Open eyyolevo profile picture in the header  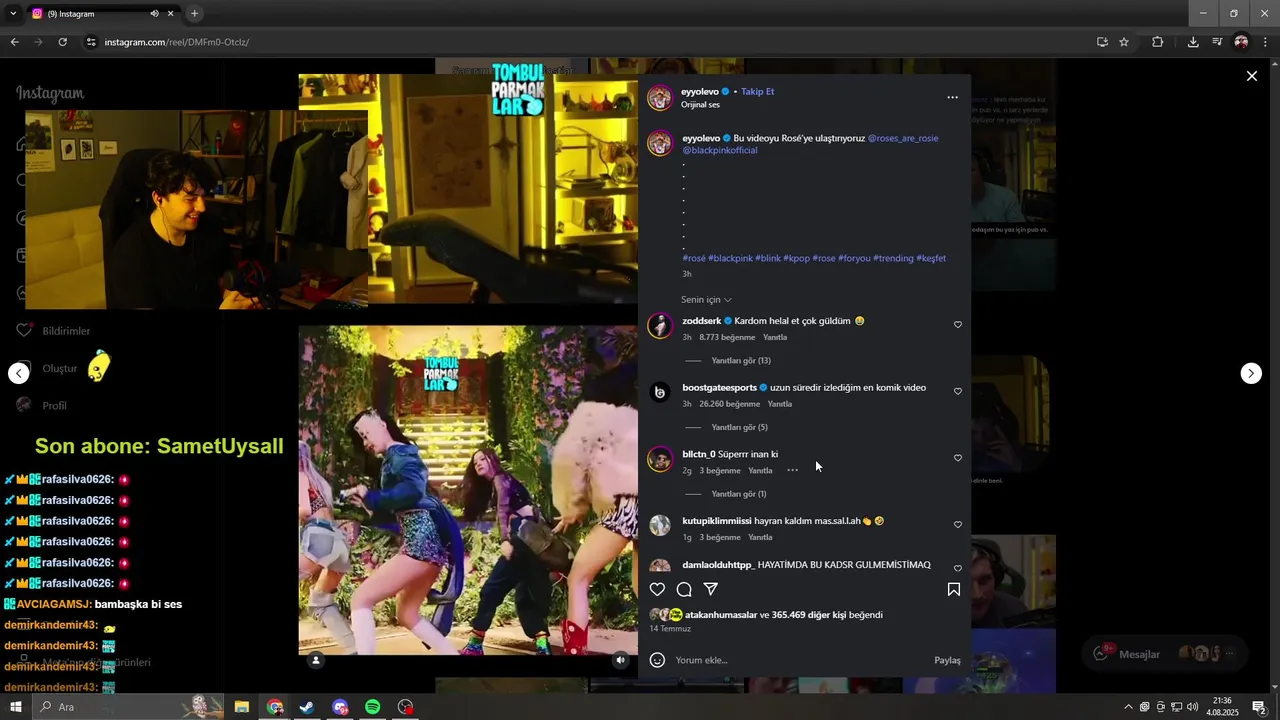coord(659,97)
